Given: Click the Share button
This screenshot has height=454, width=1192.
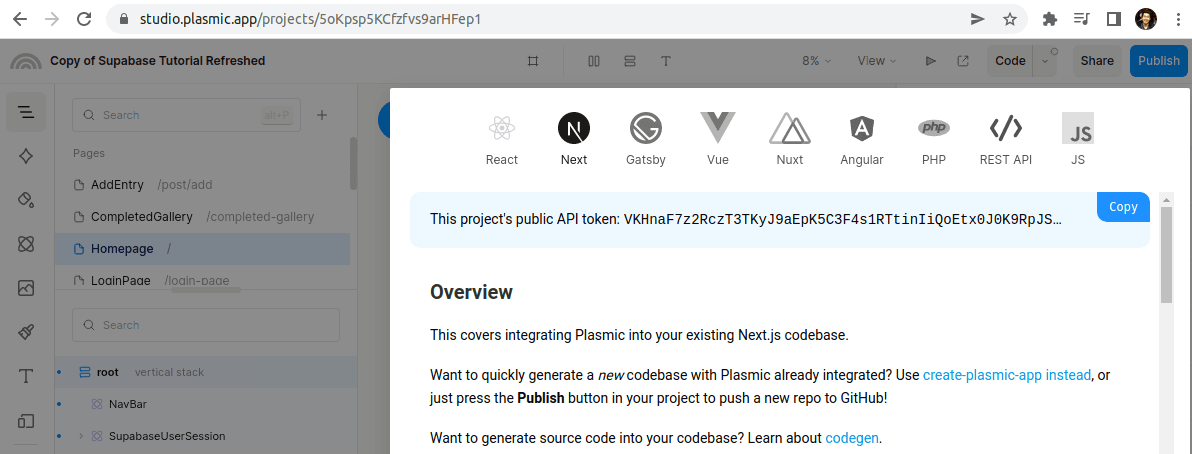Looking at the screenshot, I should [1097, 61].
